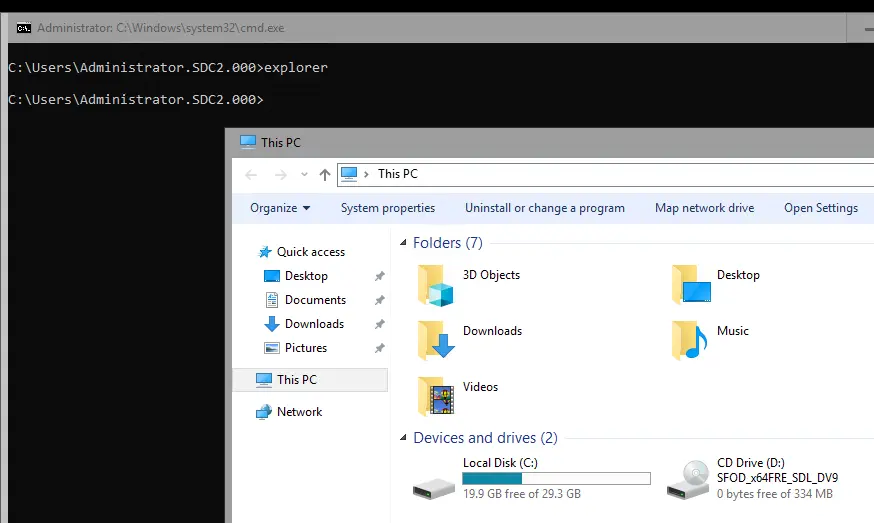Select This PC in navigation pane

(x=310, y=380)
